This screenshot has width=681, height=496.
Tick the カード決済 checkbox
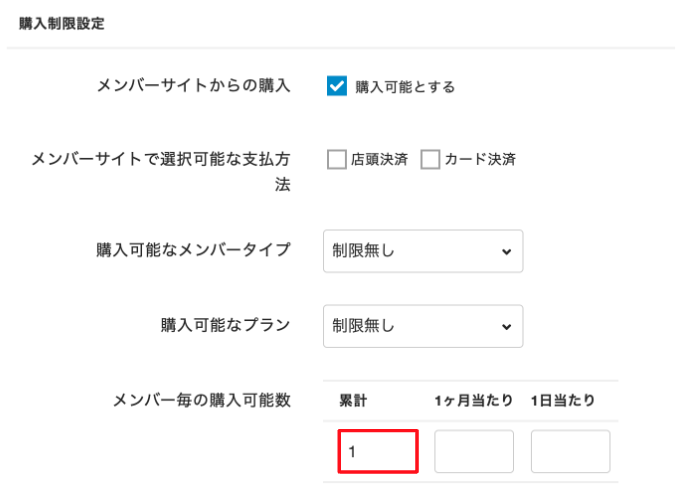click(x=430, y=160)
